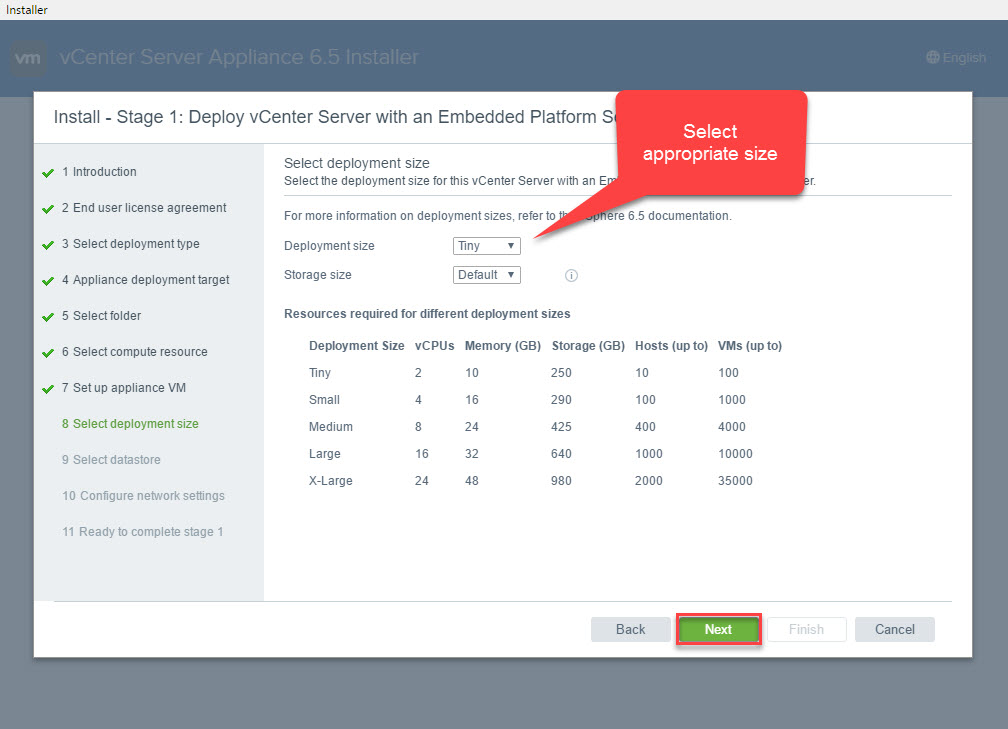
Task: Click the VMware vm logo icon
Action: [x=29, y=58]
